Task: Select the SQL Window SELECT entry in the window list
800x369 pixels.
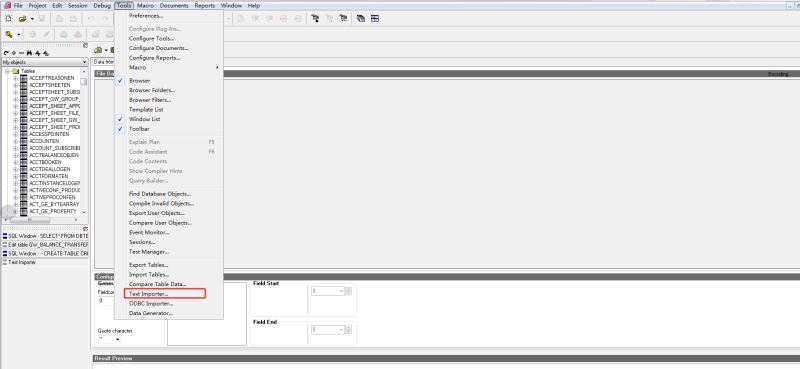Action: pos(45,236)
